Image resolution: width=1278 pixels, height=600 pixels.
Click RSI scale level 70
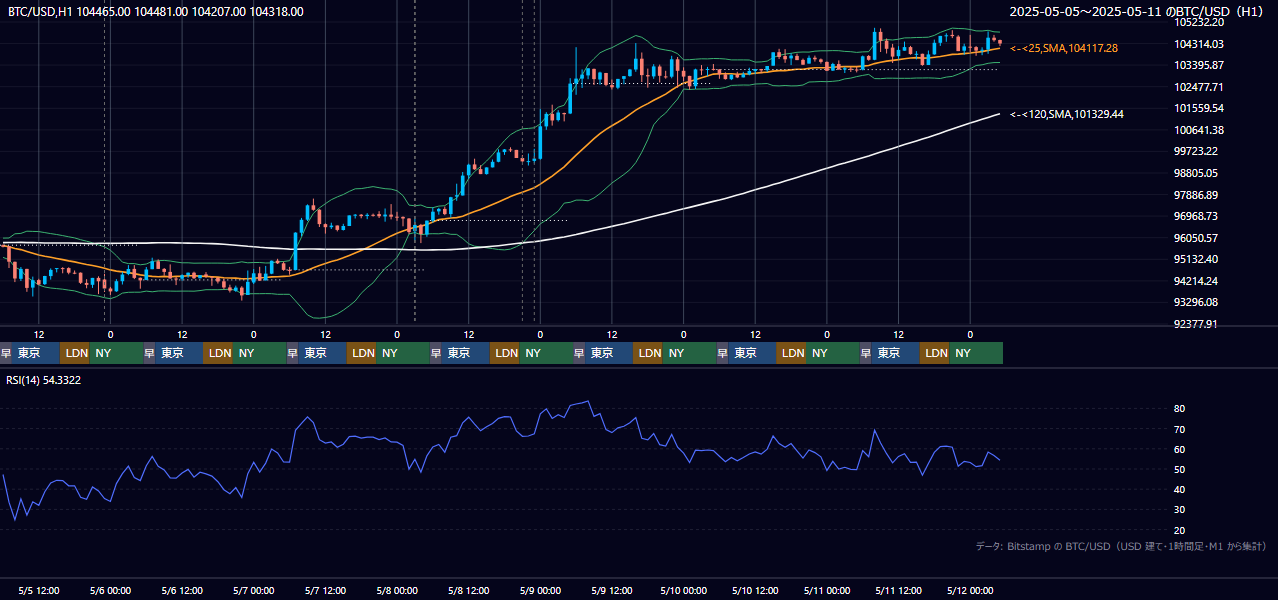point(1180,429)
